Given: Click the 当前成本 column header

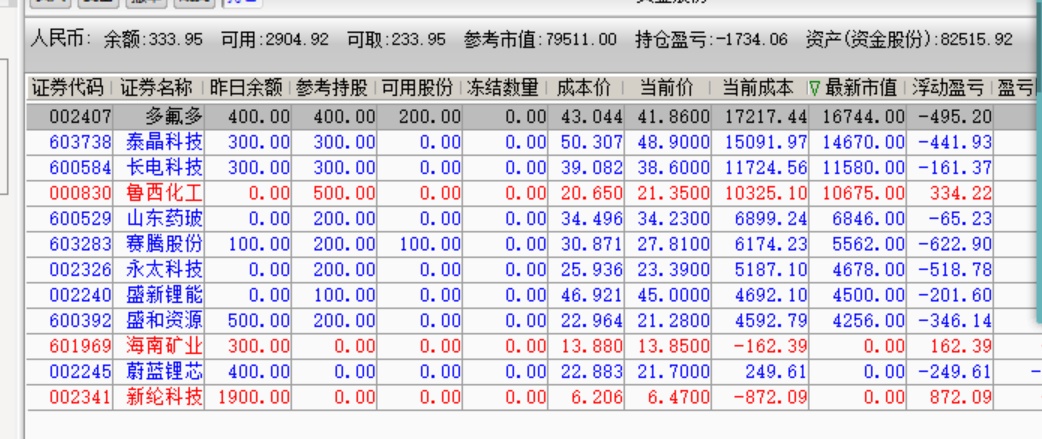Looking at the screenshot, I should 758,88.
